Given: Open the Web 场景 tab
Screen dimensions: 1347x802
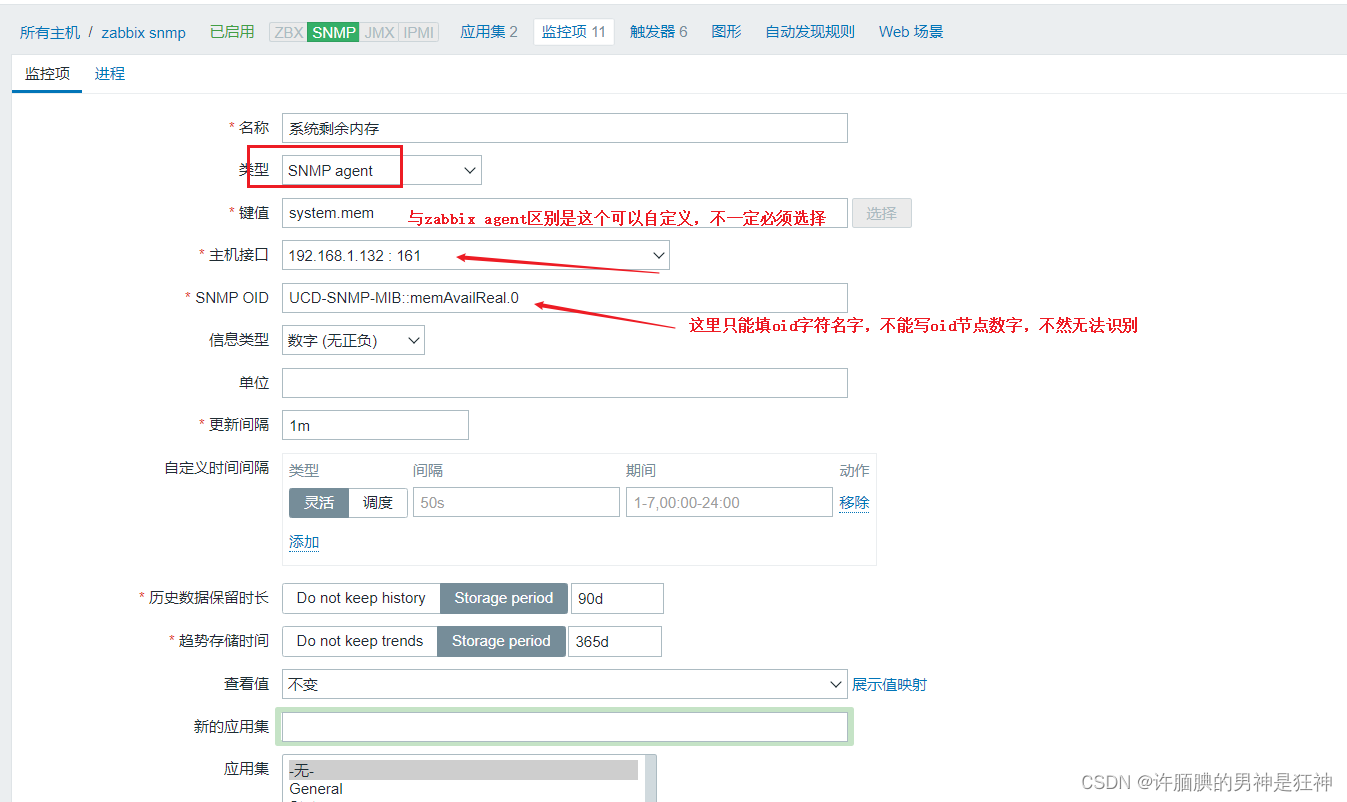Looking at the screenshot, I should pyautogui.click(x=911, y=32).
